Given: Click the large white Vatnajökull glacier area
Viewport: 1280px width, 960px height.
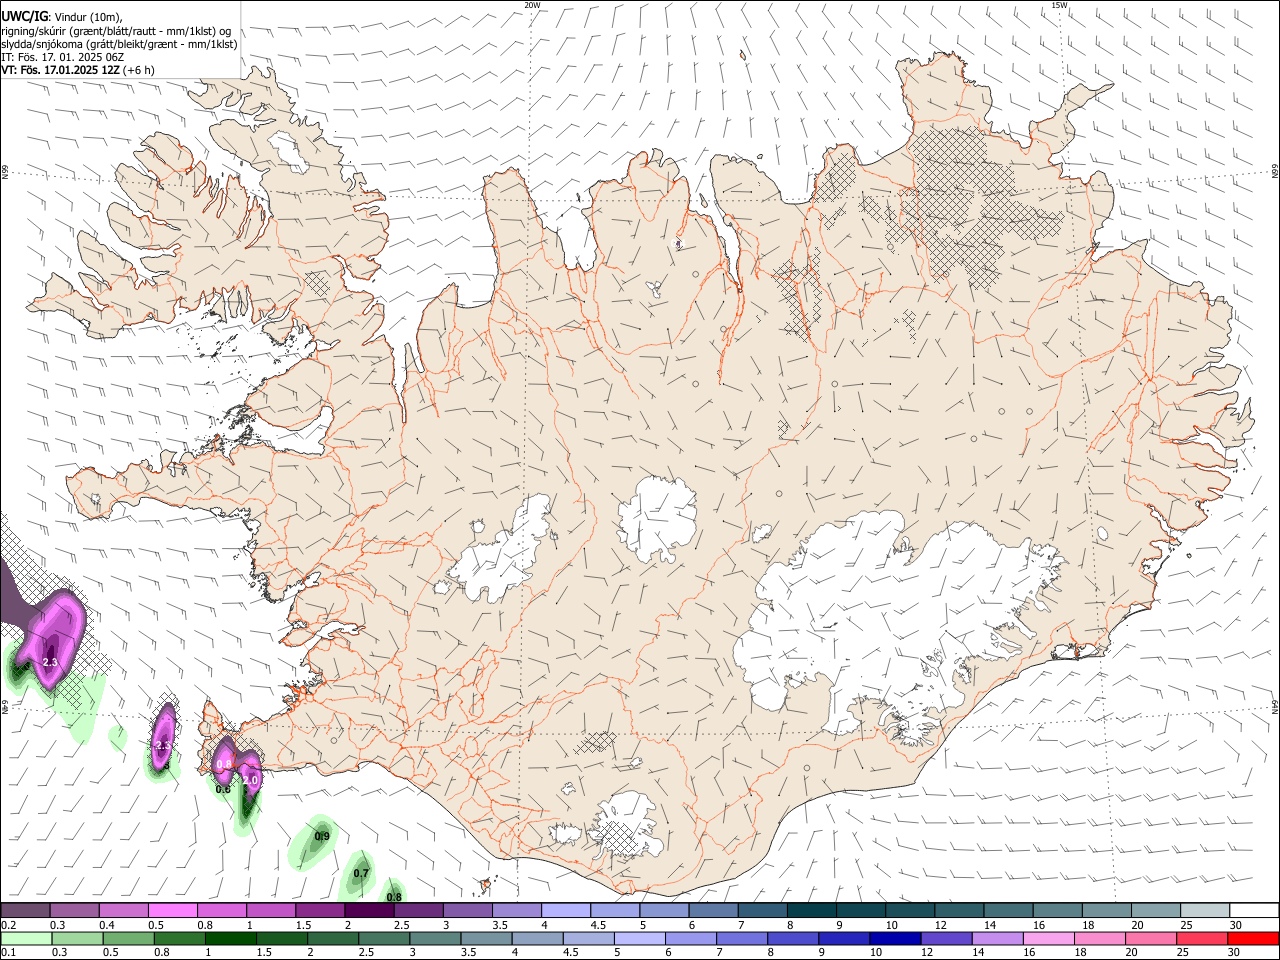Looking at the screenshot, I should click(880, 610).
